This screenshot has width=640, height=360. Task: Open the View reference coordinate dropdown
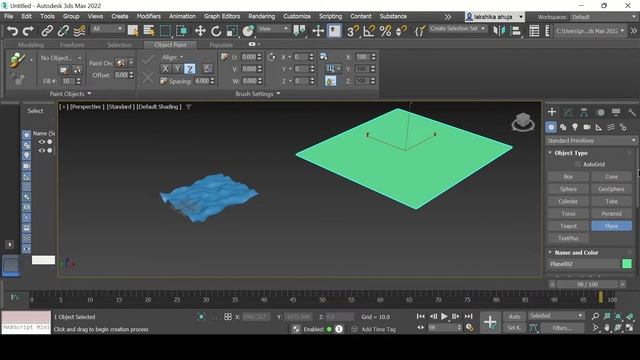[273, 29]
